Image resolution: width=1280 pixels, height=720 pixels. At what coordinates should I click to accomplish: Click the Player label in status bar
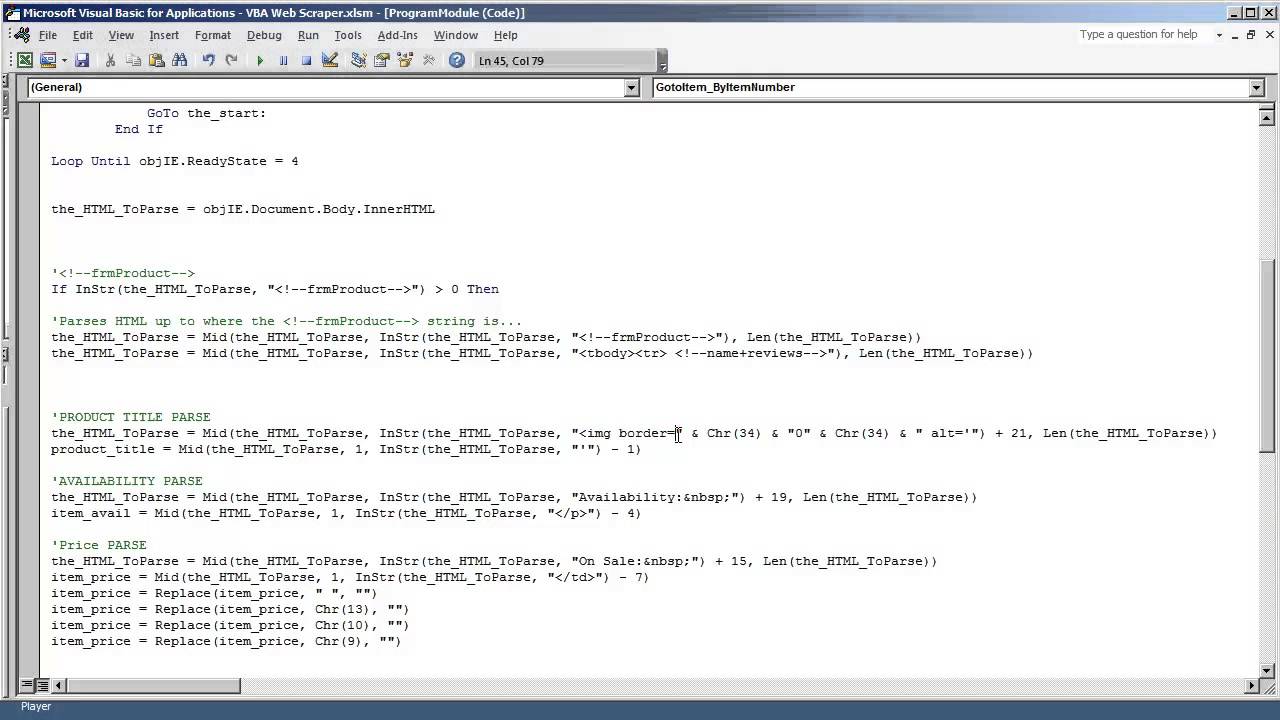[x=36, y=706]
